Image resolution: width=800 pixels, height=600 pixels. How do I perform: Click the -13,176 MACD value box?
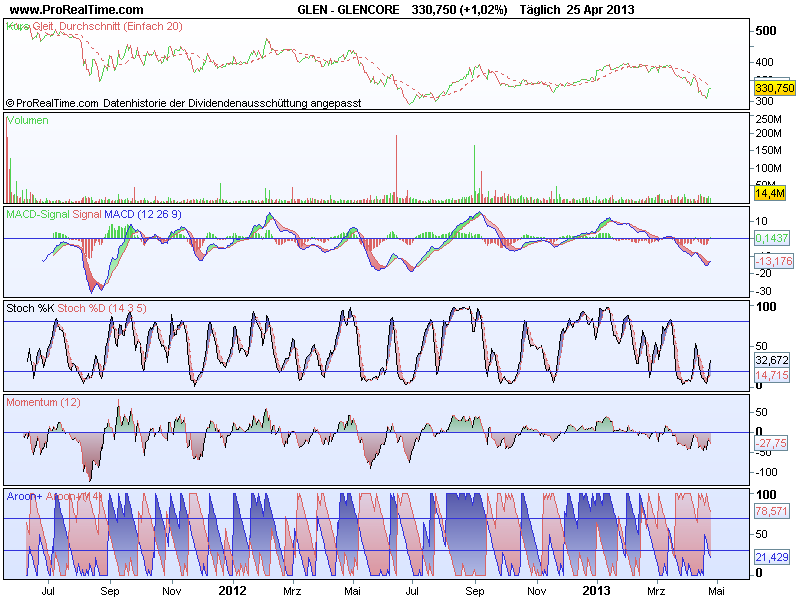coord(773,261)
